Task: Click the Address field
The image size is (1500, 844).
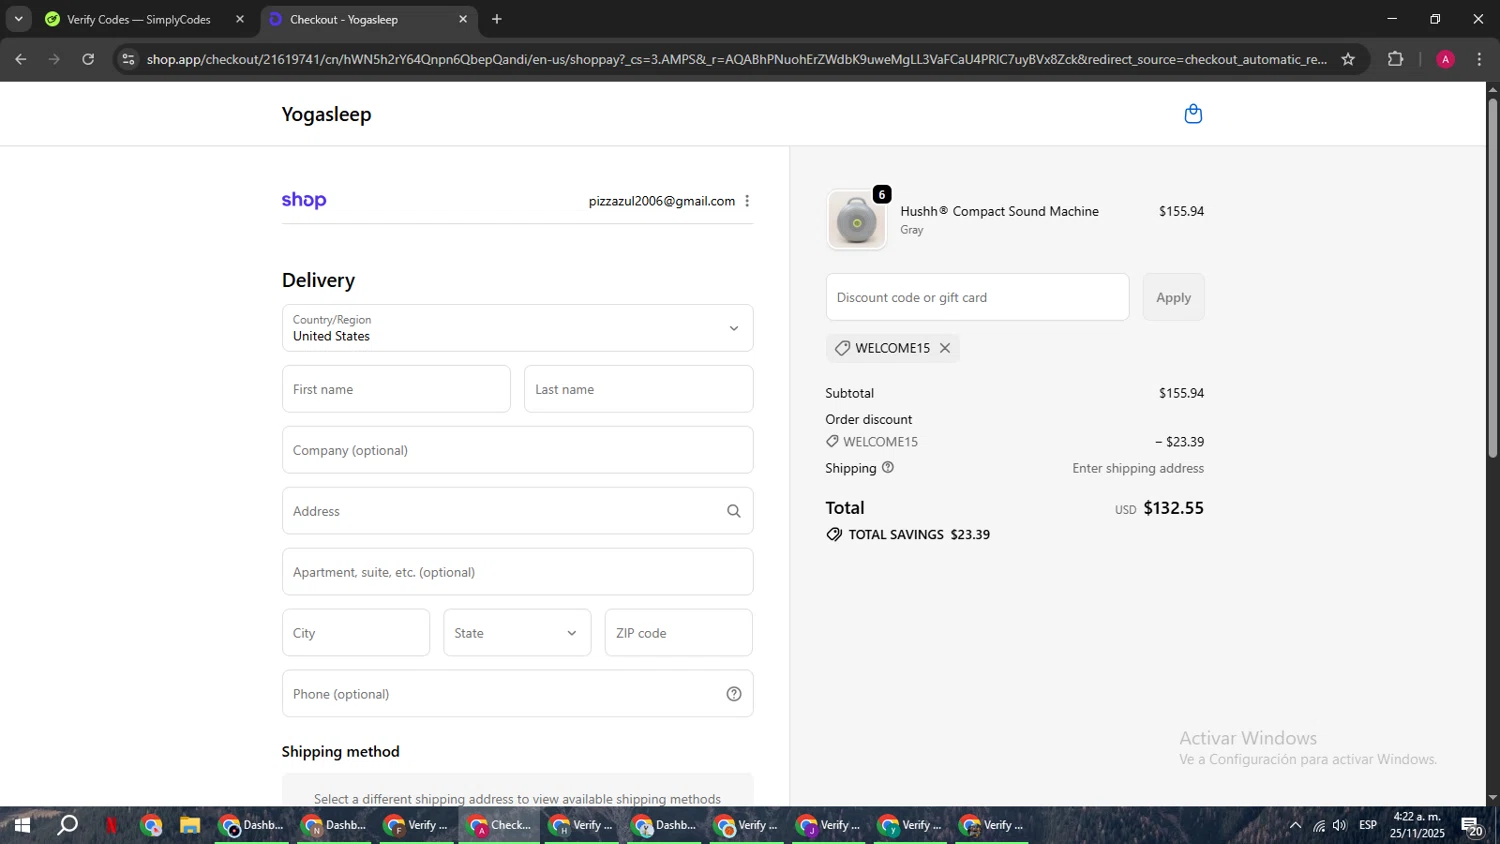Action: [517, 511]
